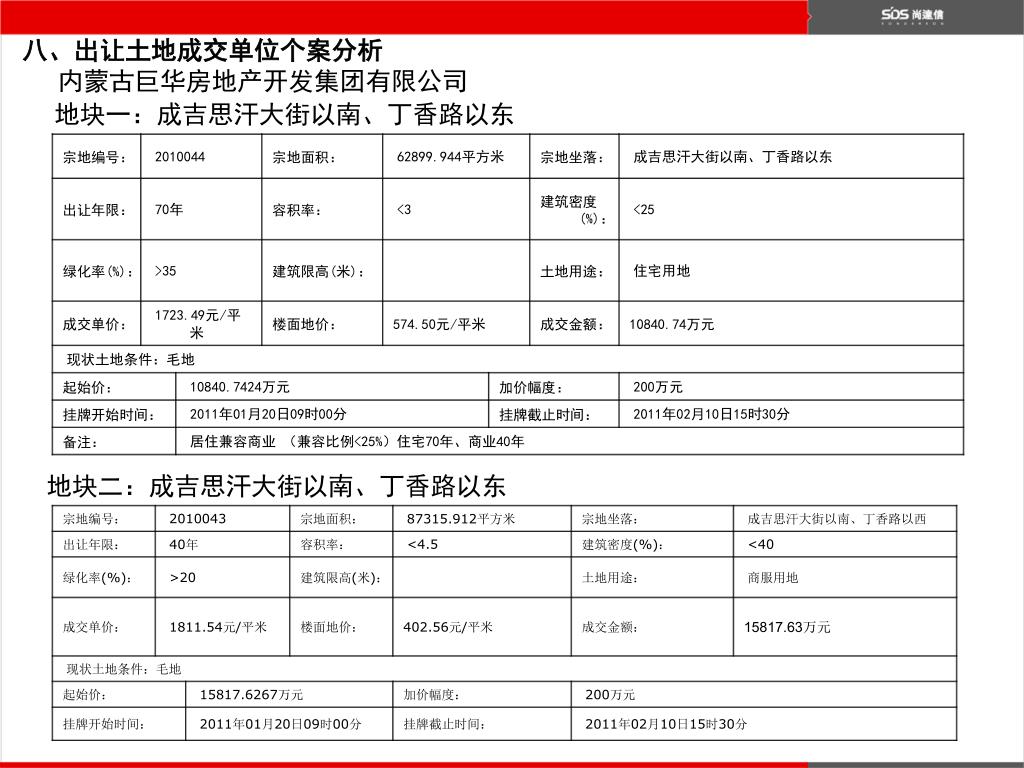The image size is (1024, 768).
Task: Select company name 内蒙古巨华房地产开发集团有限公司
Action: (263, 81)
